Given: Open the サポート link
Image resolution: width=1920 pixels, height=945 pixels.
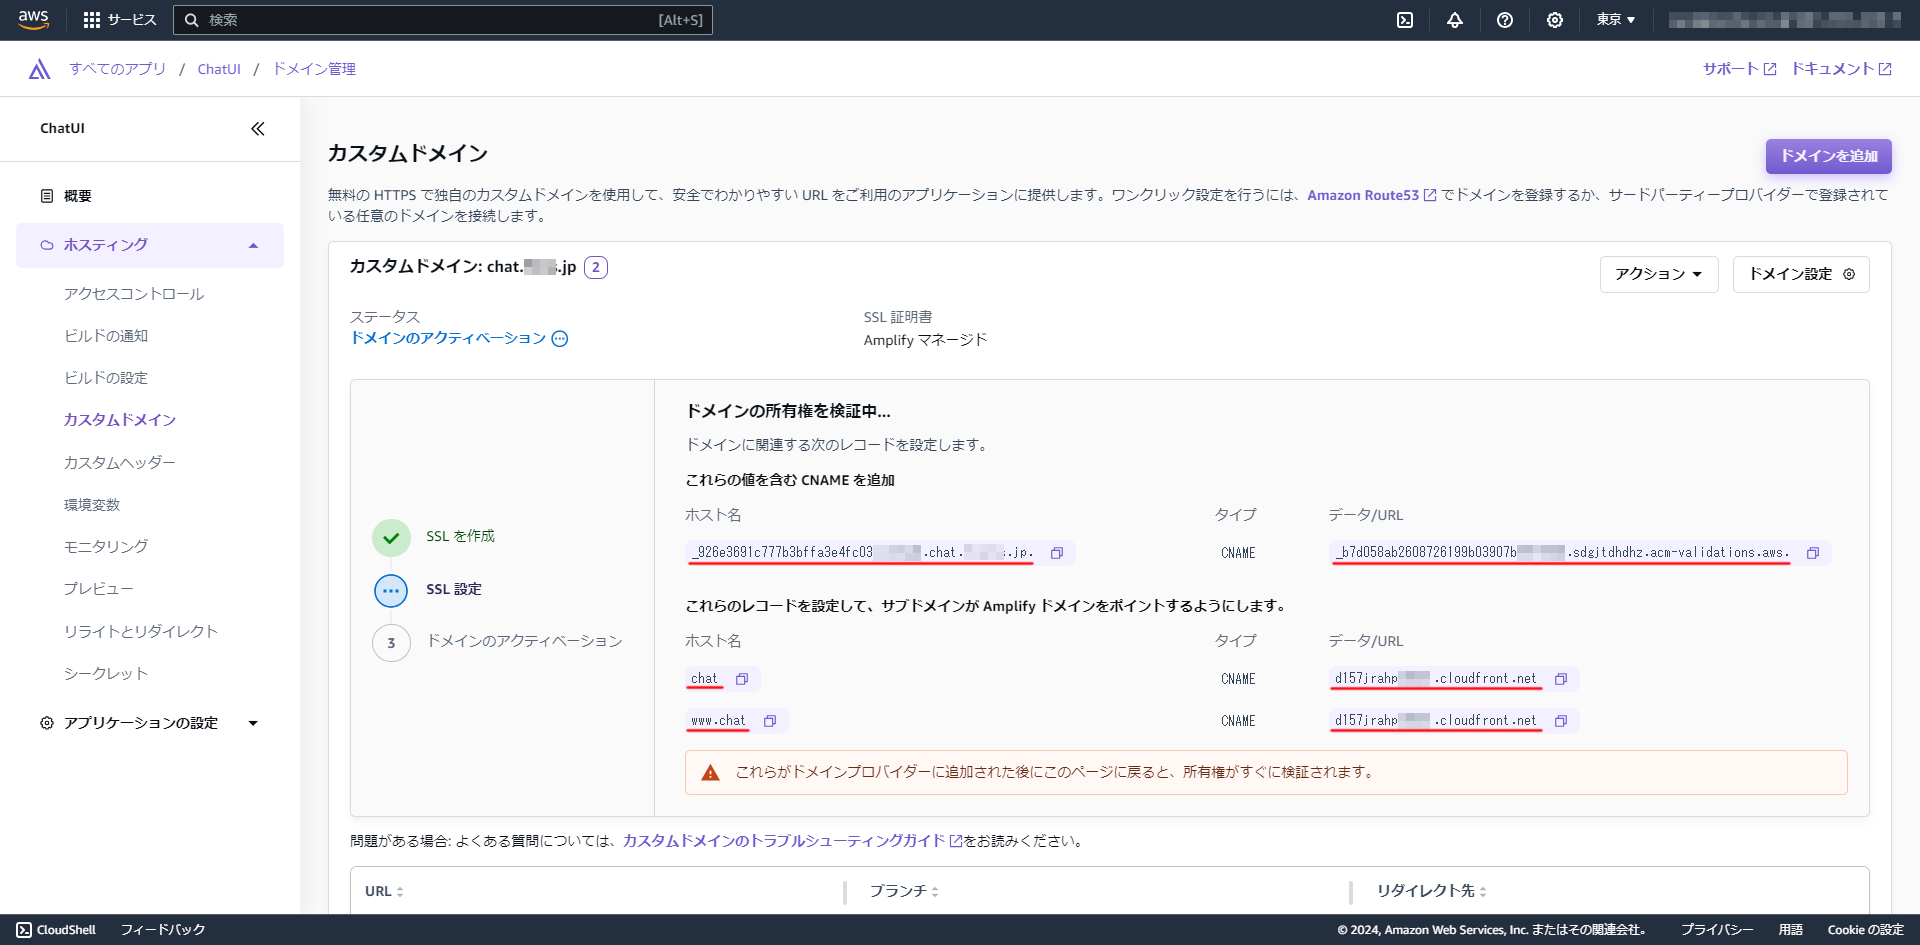Looking at the screenshot, I should pos(1740,69).
